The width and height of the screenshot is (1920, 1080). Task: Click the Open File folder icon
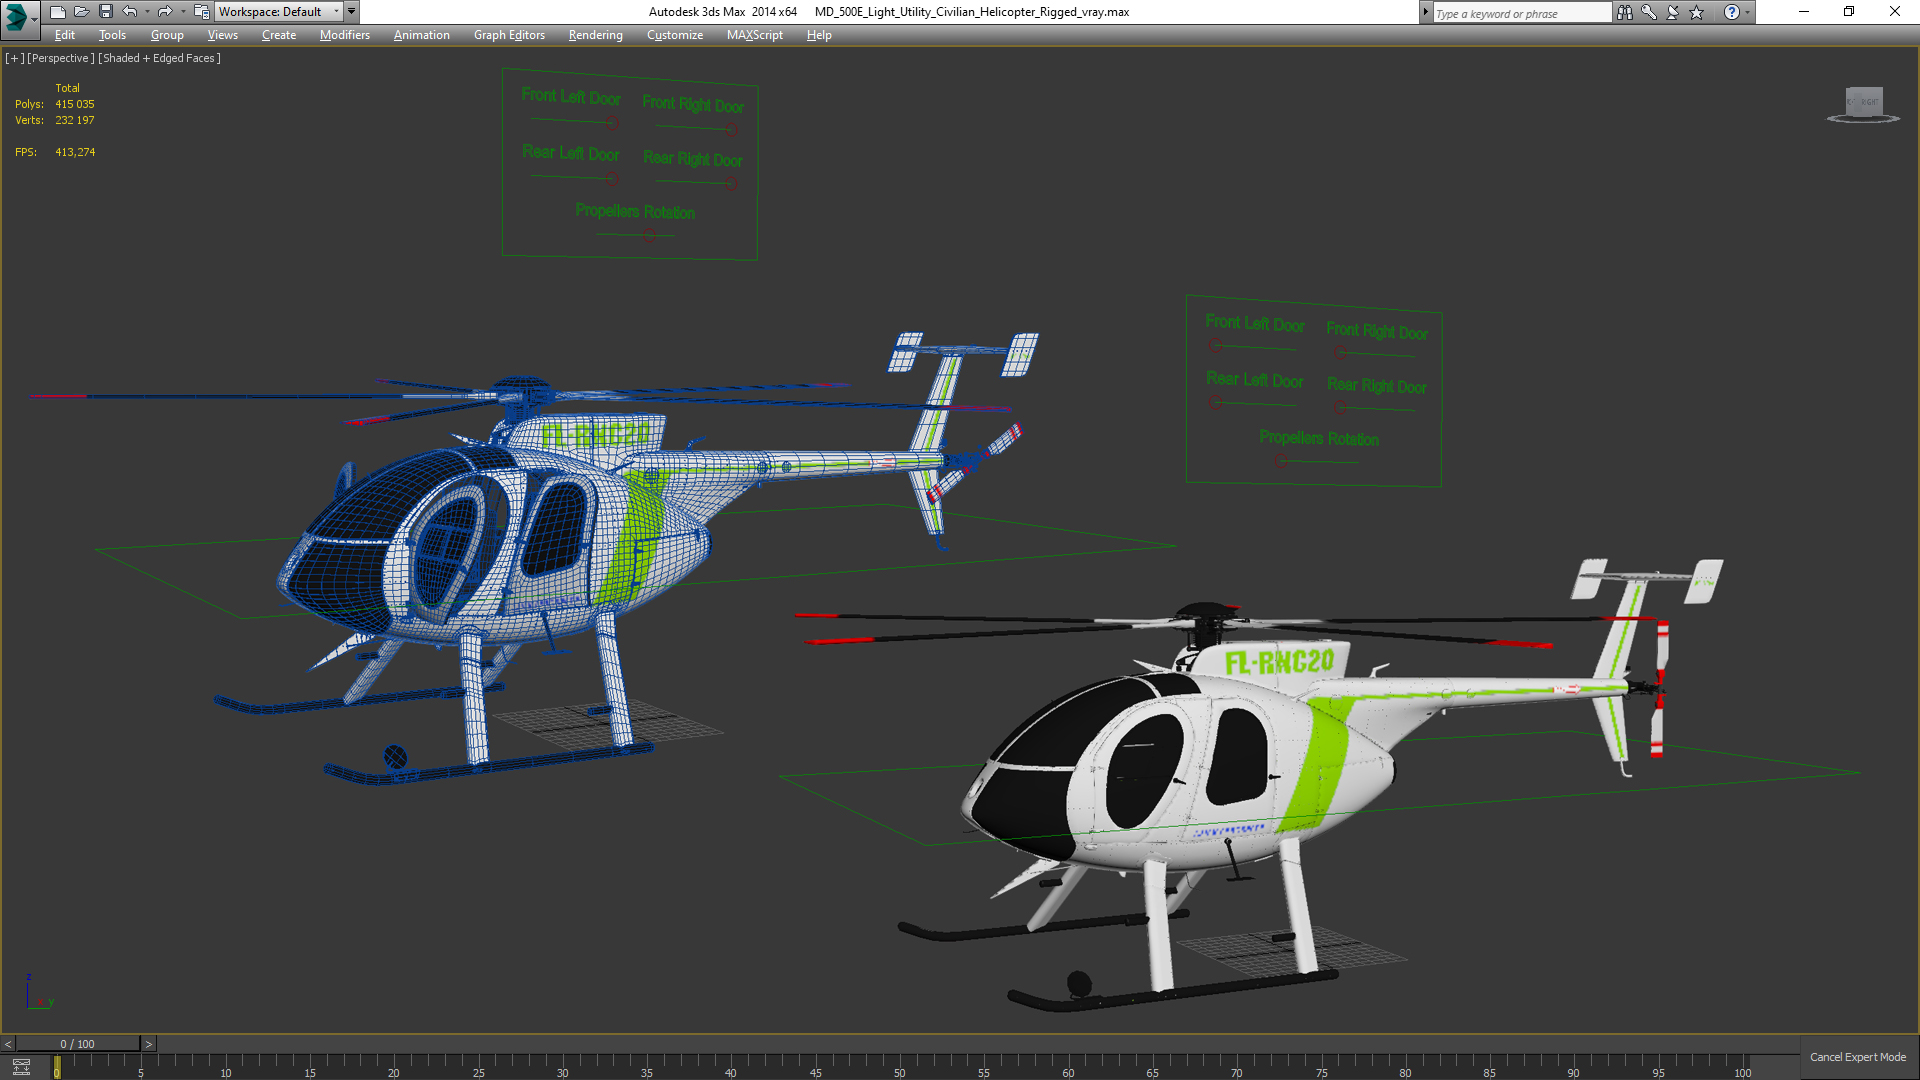coord(81,12)
